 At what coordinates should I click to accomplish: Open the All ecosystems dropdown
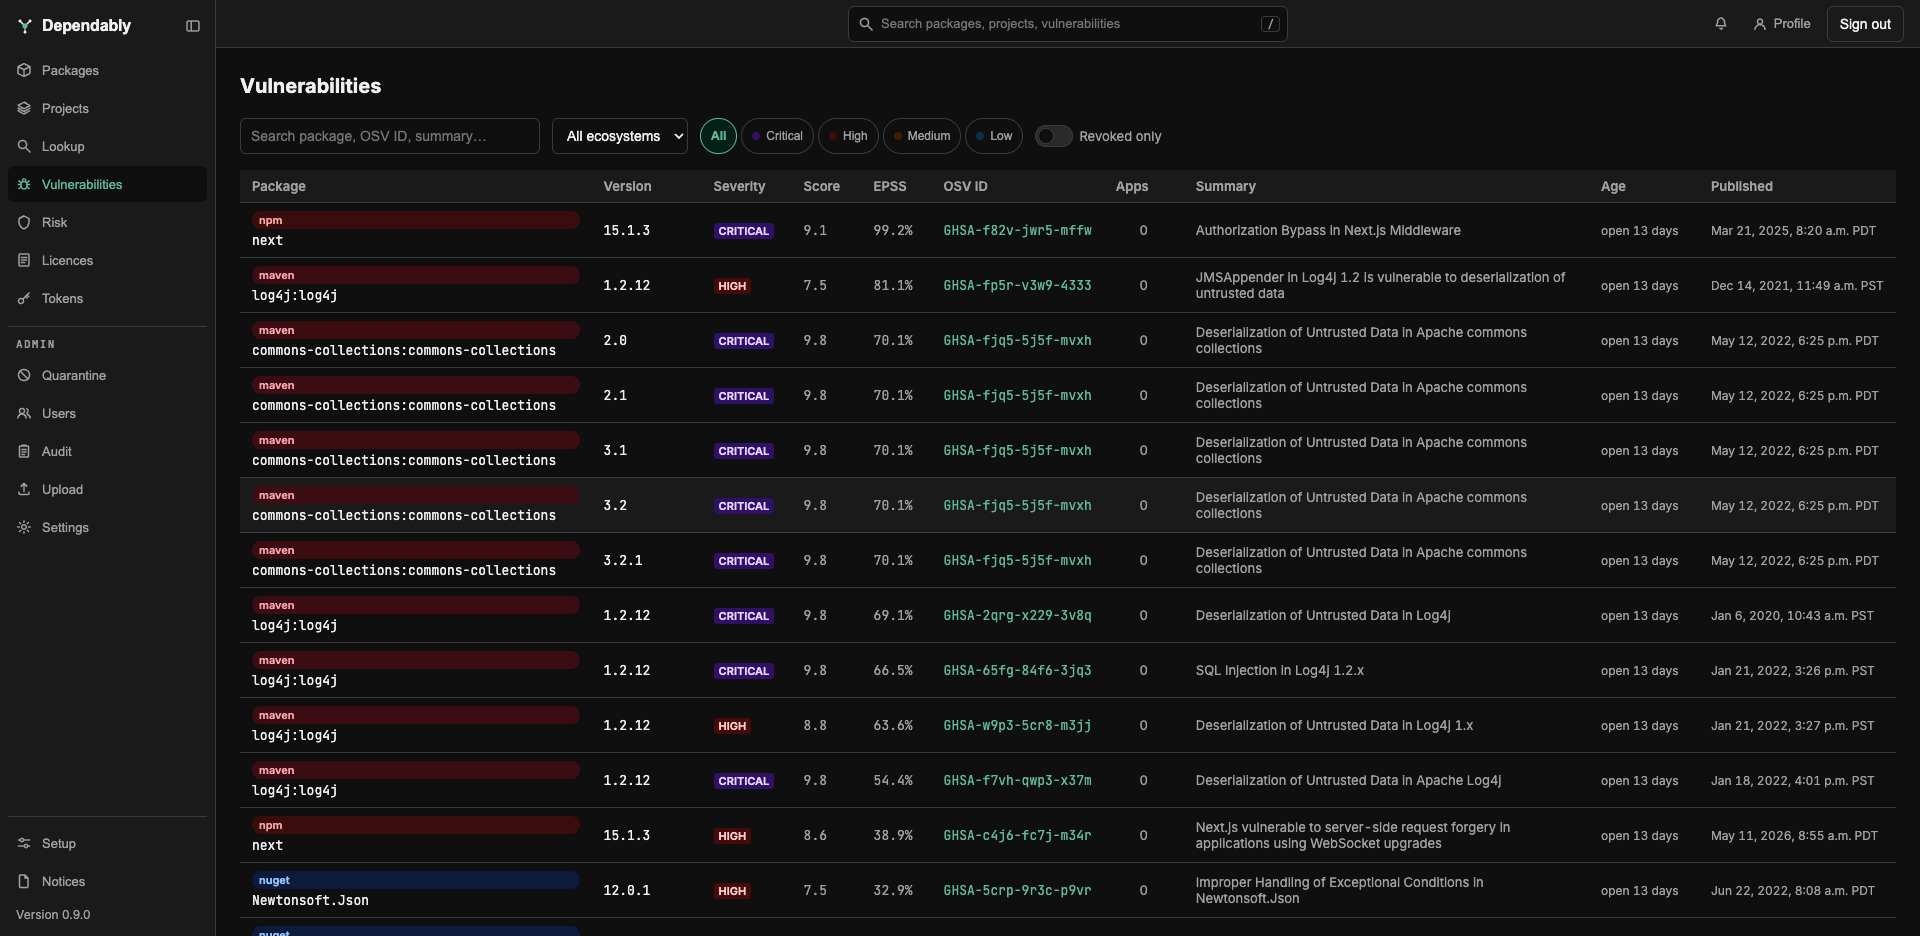tap(620, 136)
